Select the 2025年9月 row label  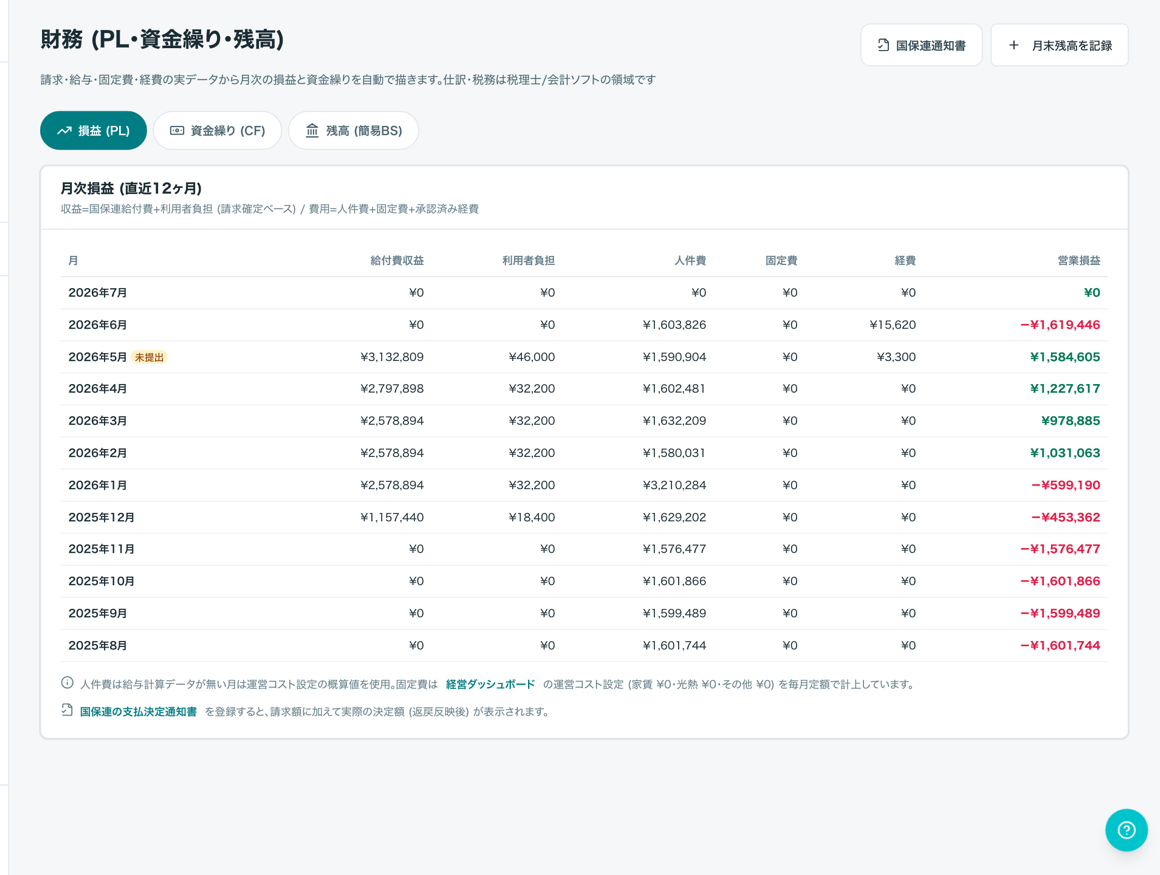point(98,613)
